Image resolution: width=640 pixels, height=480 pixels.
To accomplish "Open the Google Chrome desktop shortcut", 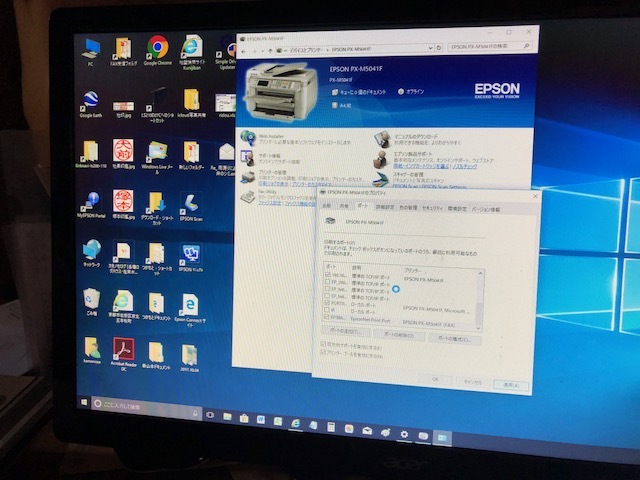I will (x=158, y=51).
